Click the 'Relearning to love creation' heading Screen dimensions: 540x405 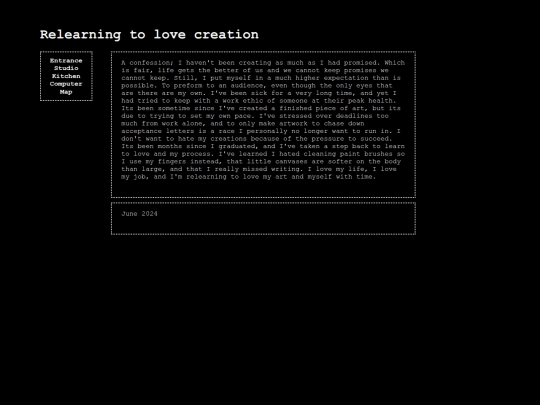pyautogui.click(x=149, y=35)
